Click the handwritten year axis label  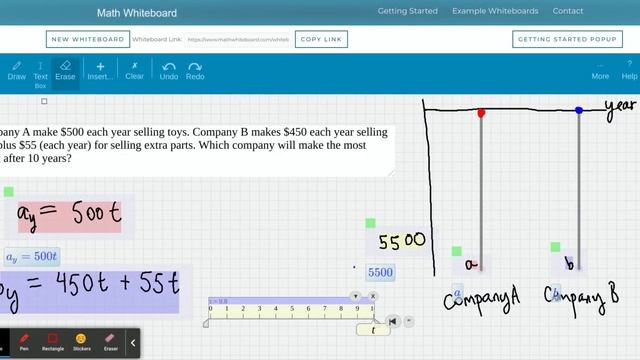coord(620,109)
